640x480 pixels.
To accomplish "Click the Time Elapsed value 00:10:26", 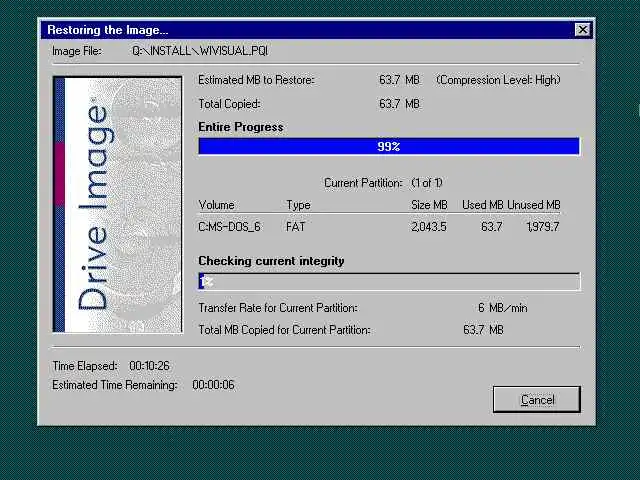I will [149, 366].
